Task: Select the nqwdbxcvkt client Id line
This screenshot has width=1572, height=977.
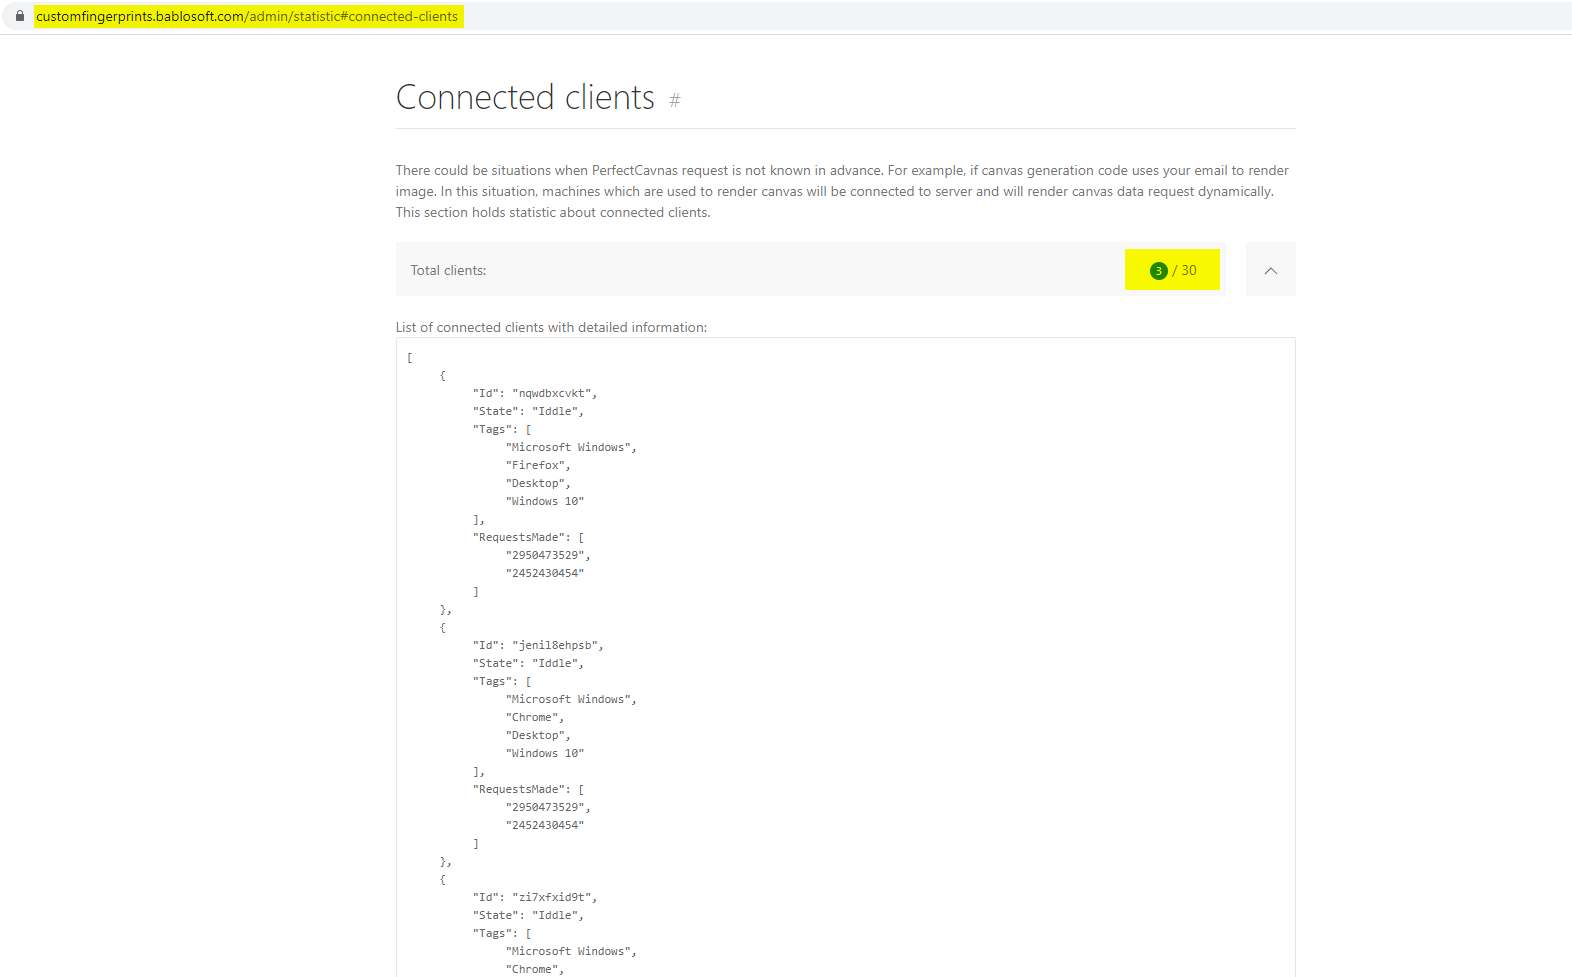Action: [534, 394]
